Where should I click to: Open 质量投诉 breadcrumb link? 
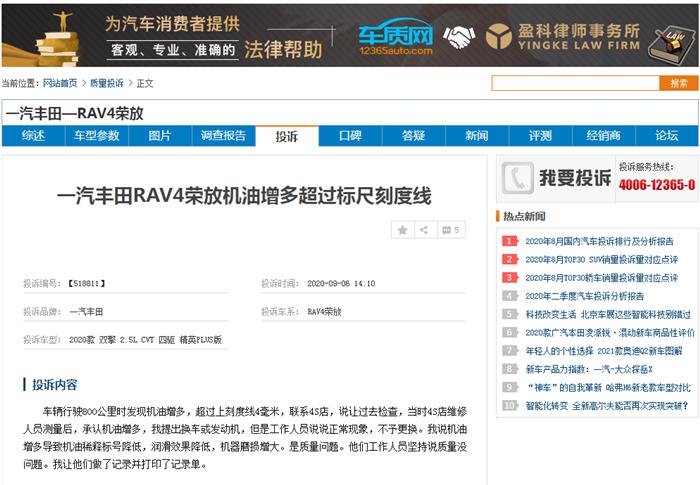click(107, 83)
